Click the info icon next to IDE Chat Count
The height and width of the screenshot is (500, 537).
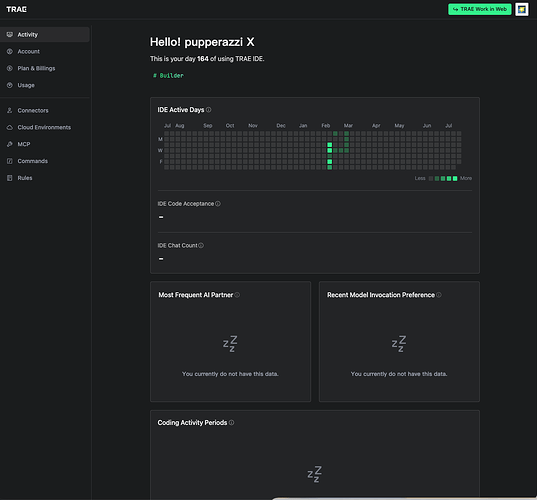[201, 246]
